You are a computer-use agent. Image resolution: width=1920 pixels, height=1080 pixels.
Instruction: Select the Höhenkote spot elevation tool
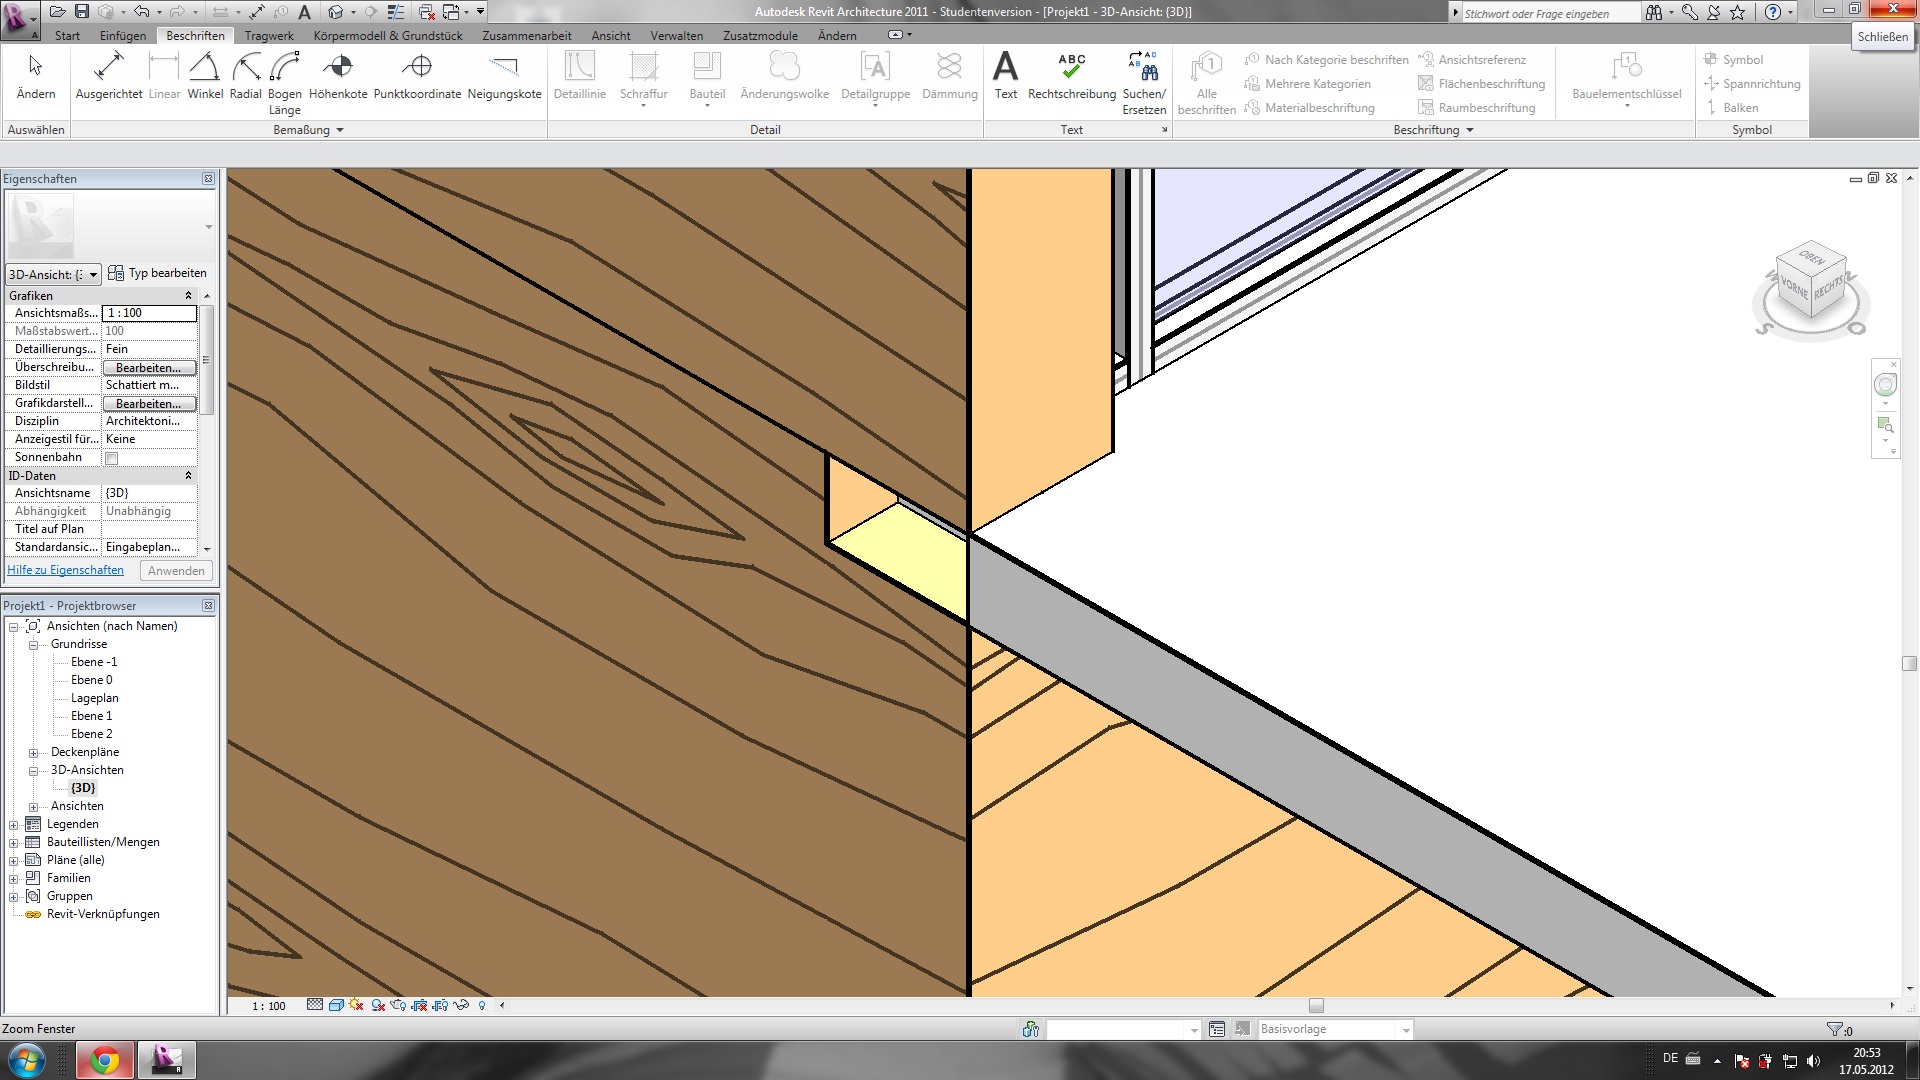click(x=338, y=76)
